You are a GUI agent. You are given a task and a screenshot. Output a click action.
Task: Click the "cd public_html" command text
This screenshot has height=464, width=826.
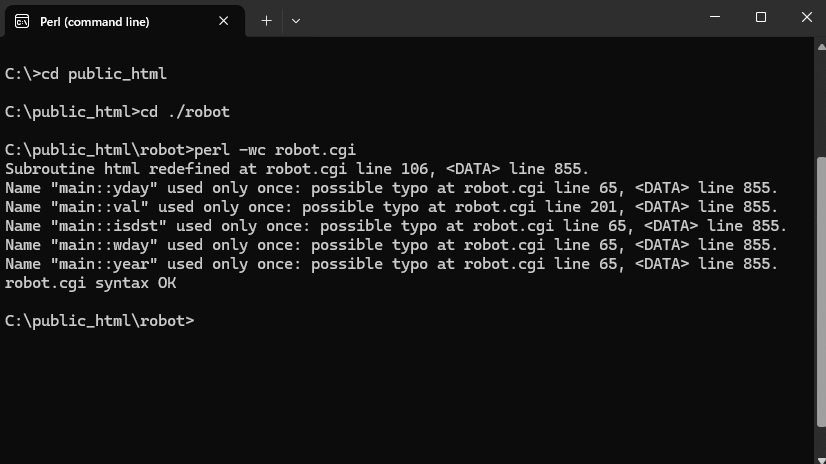coord(103,74)
